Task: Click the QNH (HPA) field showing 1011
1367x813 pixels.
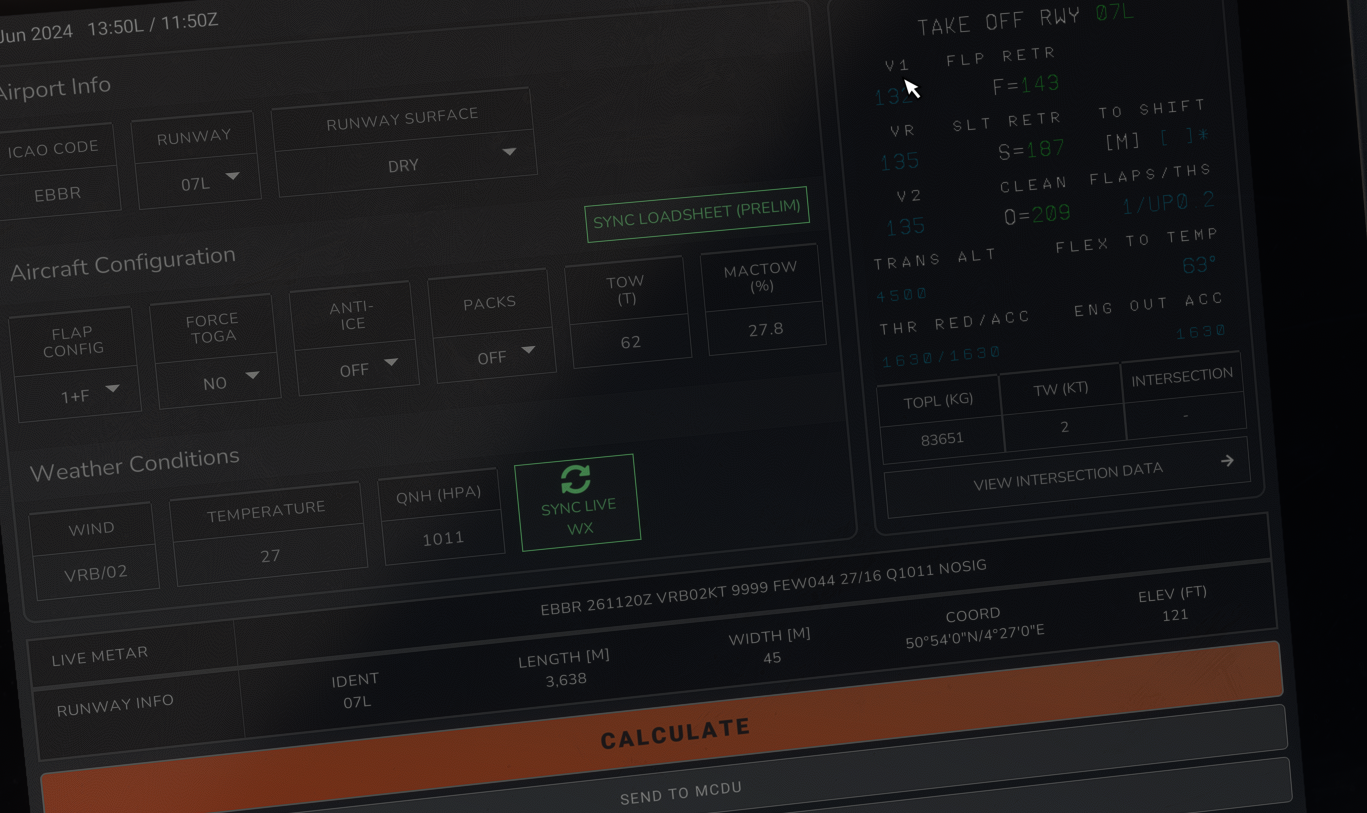Action: click(443, 538)
